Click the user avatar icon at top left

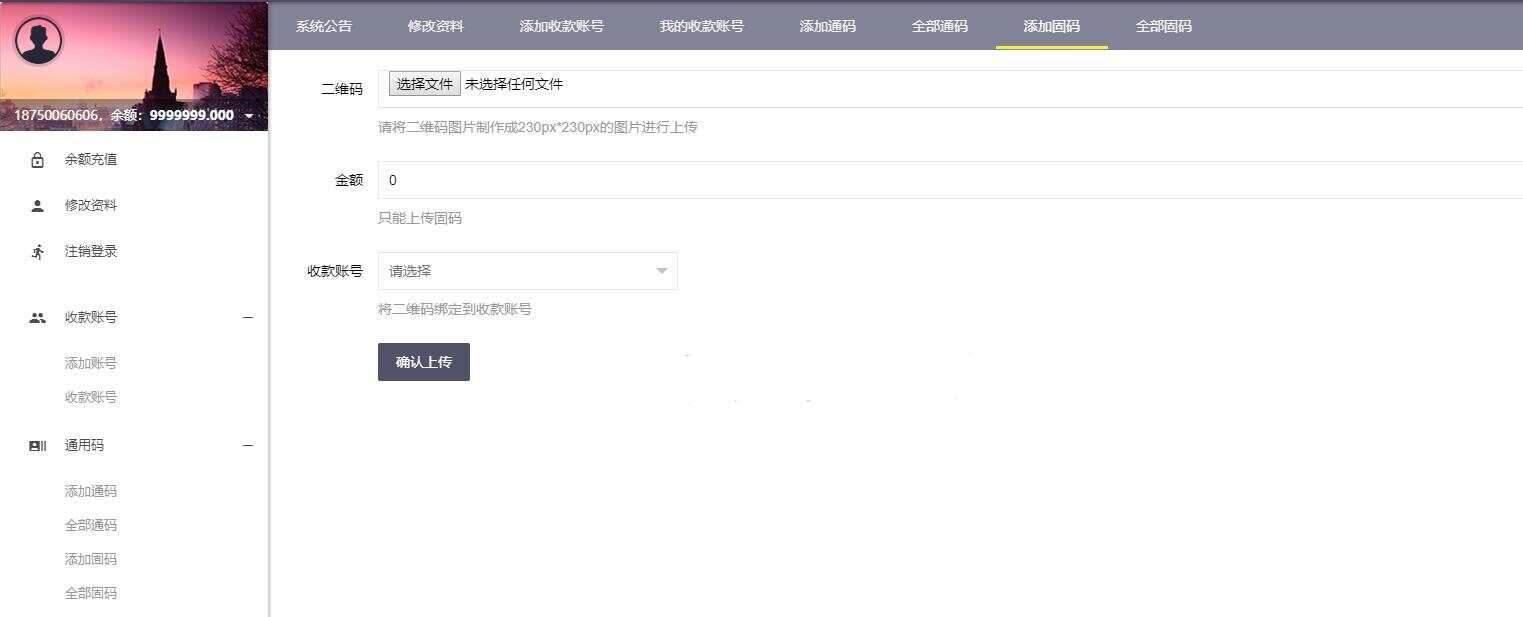pos(38,41)
